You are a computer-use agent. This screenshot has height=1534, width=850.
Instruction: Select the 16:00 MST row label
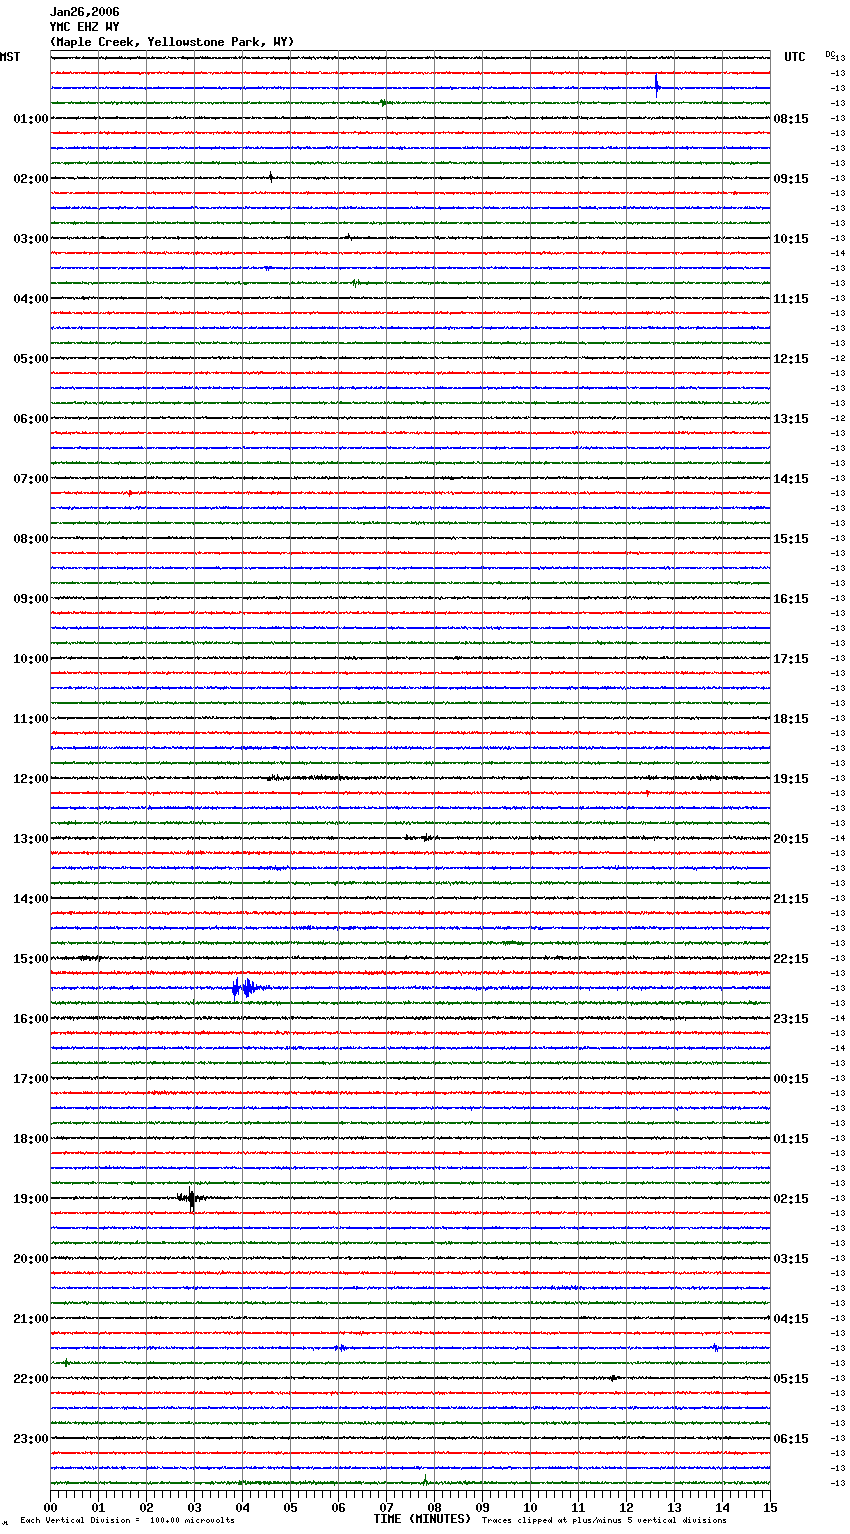(30, 1019)
